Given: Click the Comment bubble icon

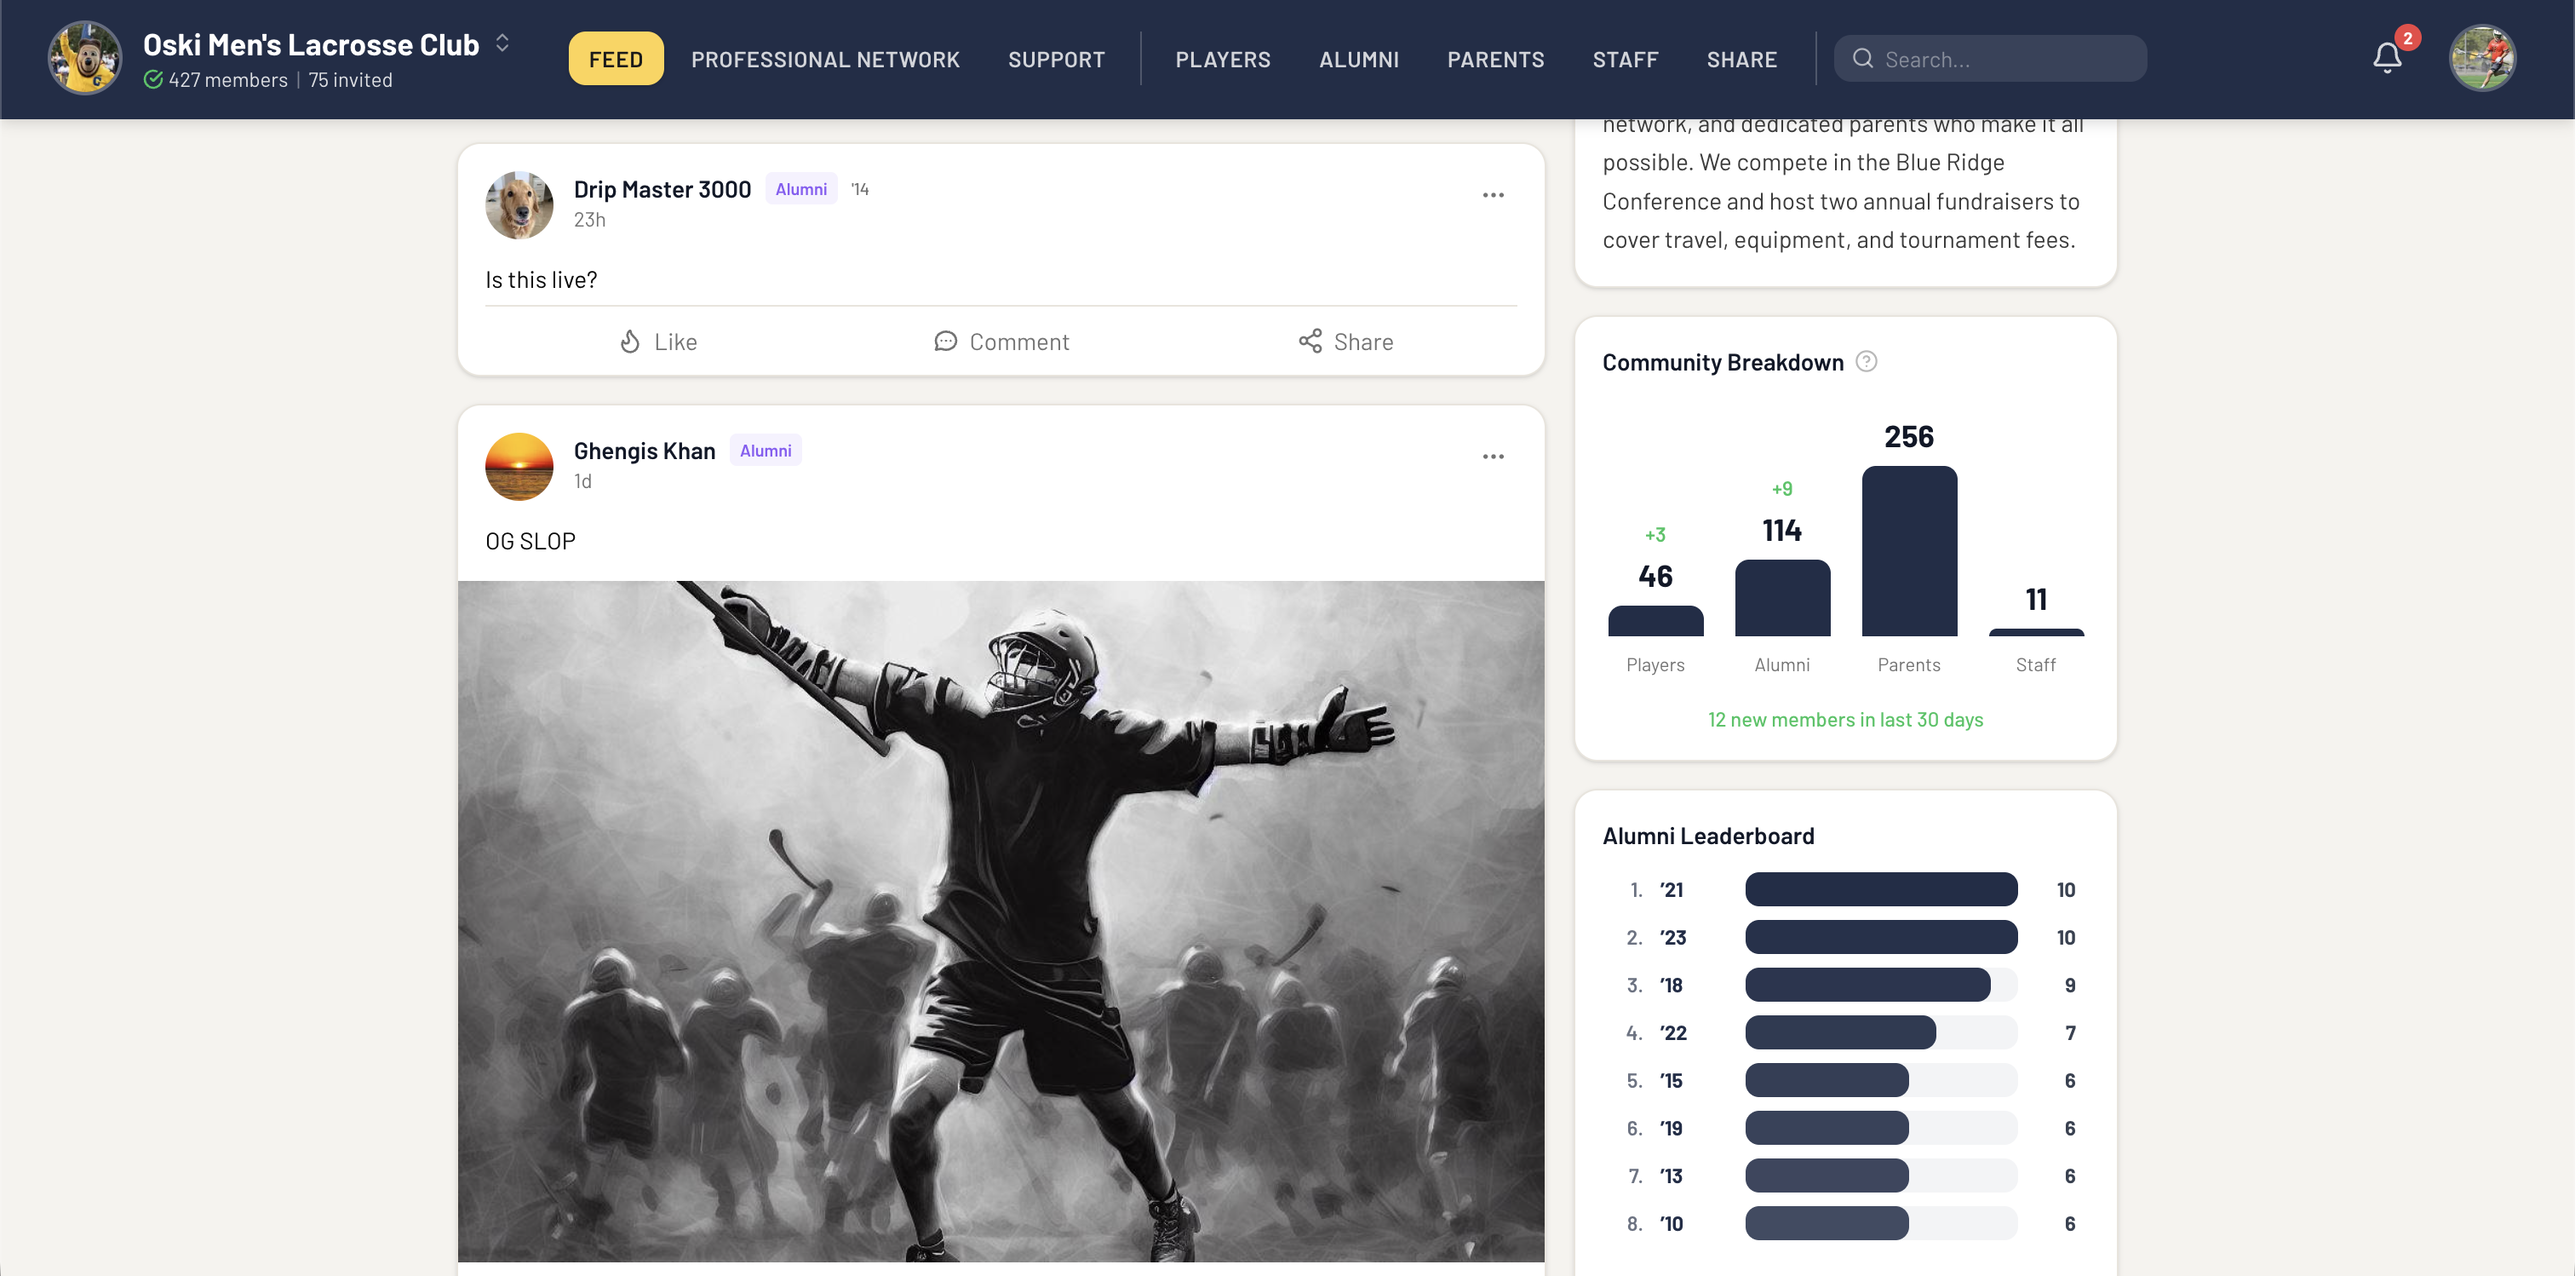Looking at the screenshot, I should 945,342.
